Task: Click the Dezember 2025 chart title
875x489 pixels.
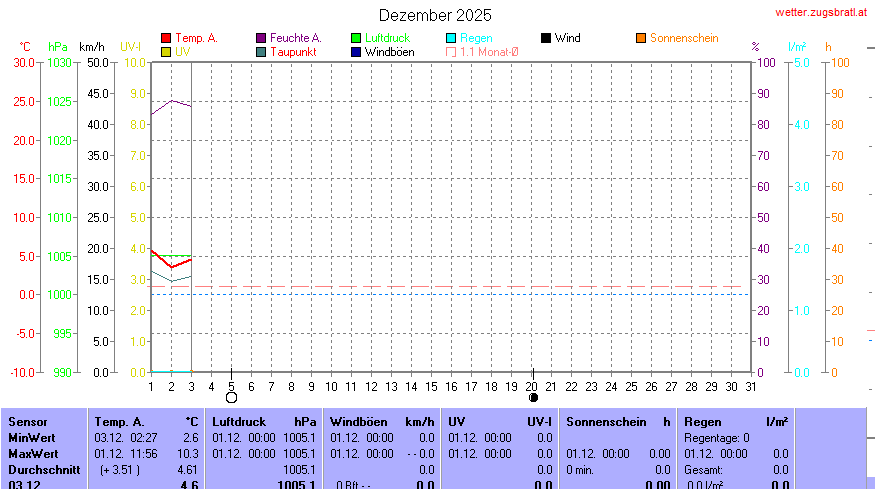Action: (x=435, y=15)
